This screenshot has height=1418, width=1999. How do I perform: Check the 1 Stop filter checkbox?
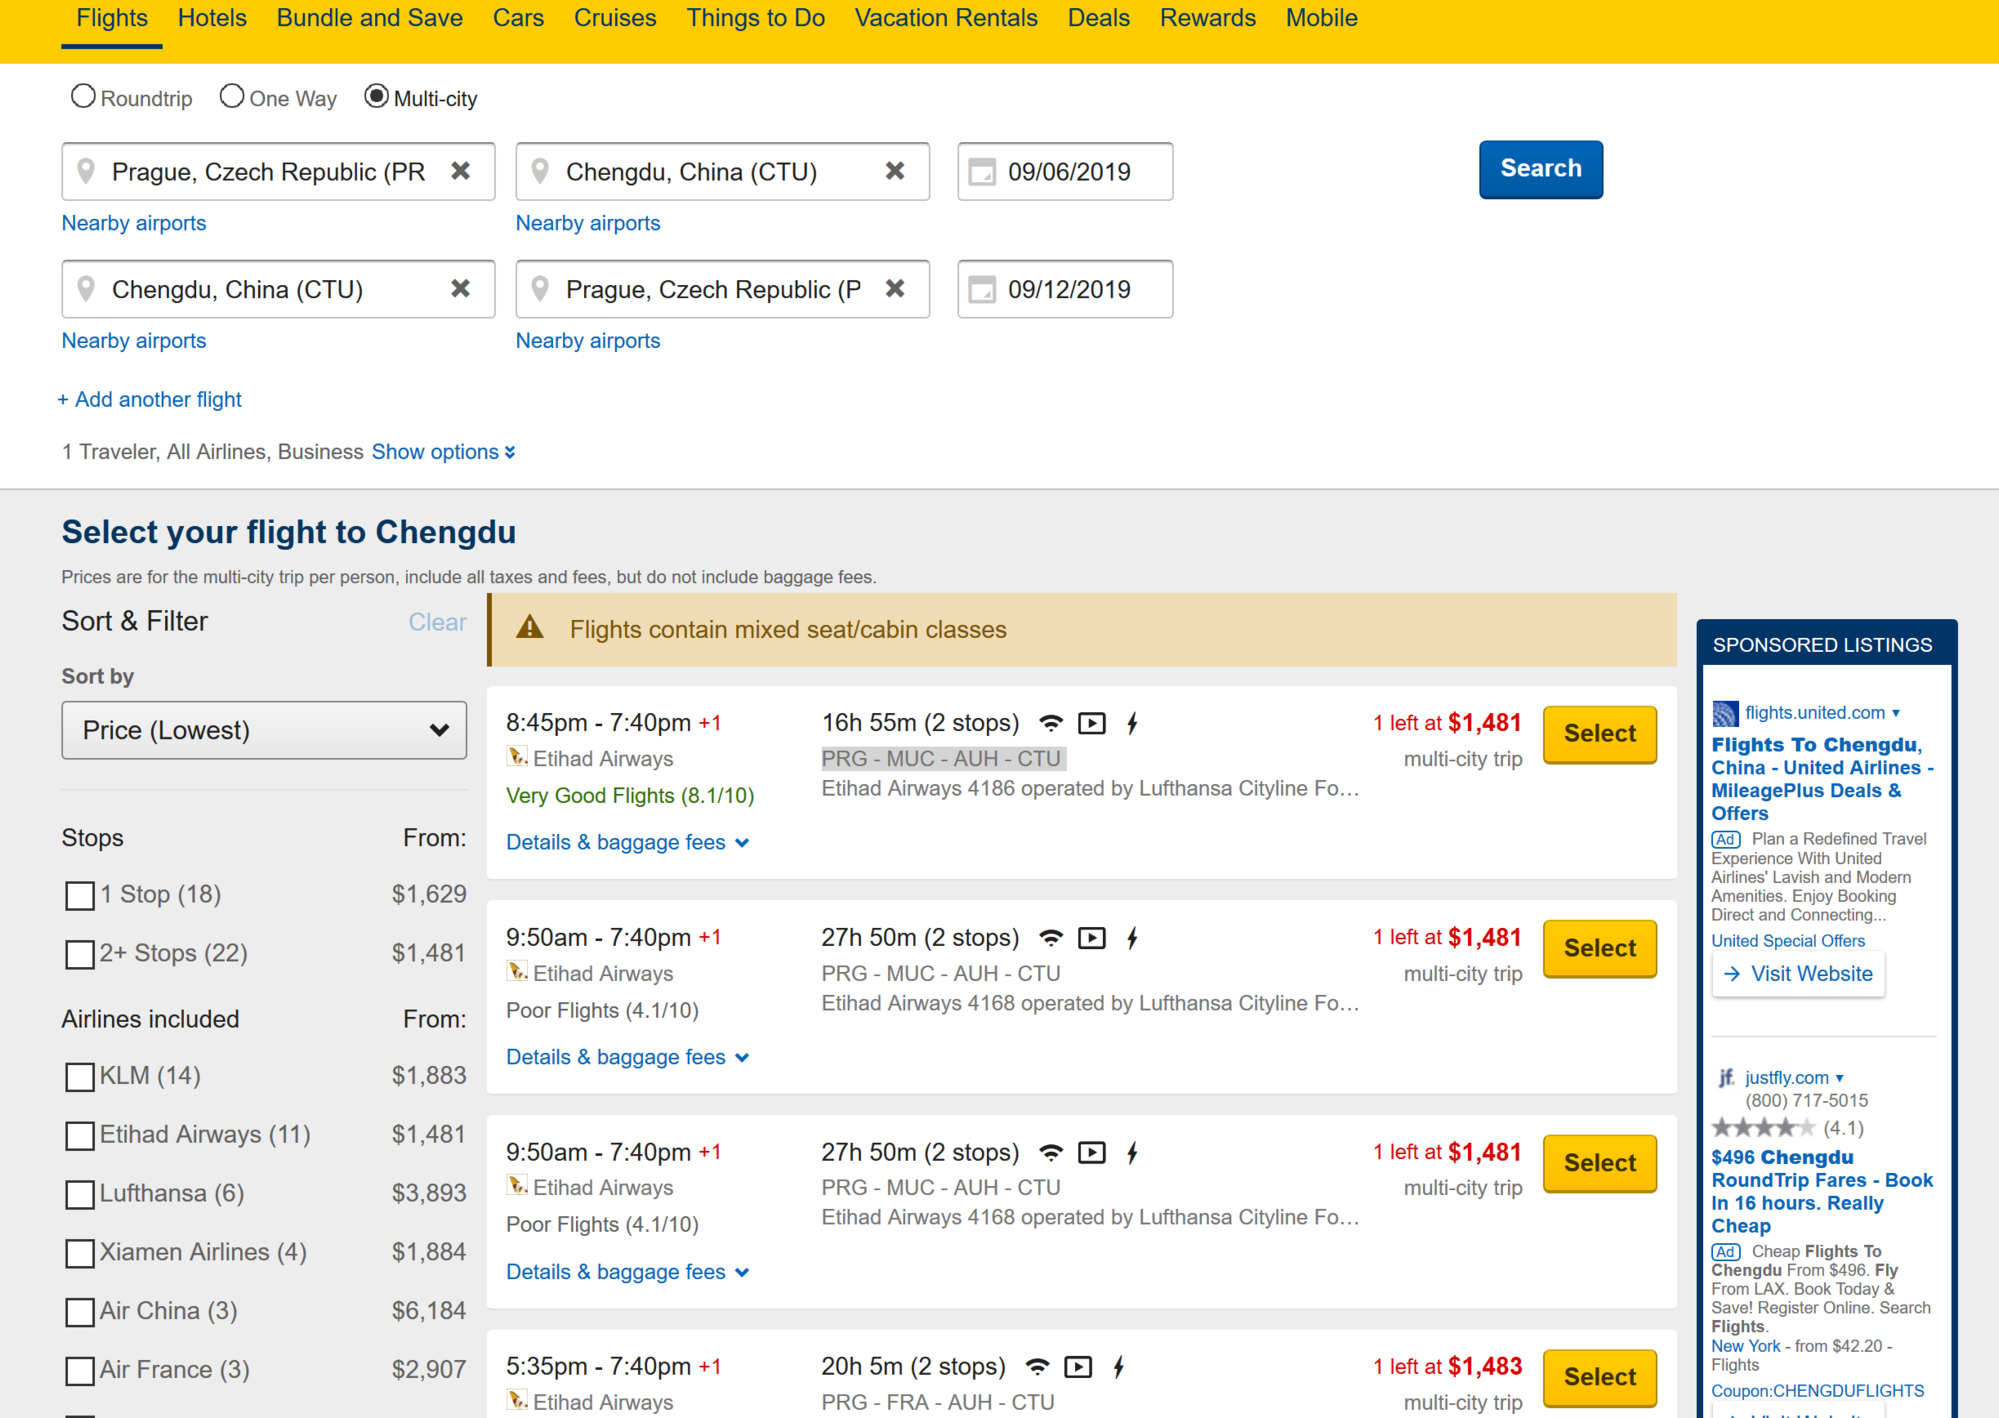tap(80, 895)
